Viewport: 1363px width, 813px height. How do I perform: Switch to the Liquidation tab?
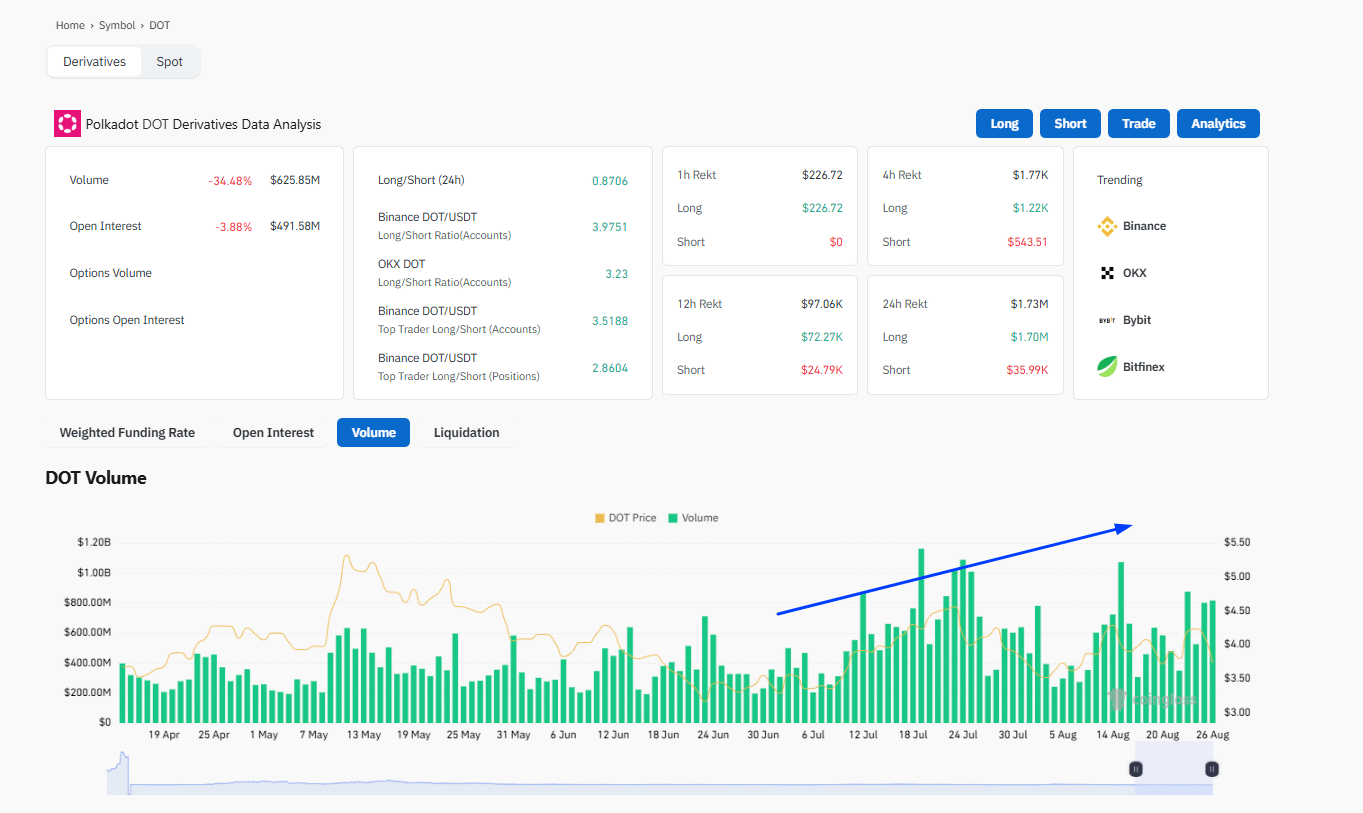click(x=466, y=432)
